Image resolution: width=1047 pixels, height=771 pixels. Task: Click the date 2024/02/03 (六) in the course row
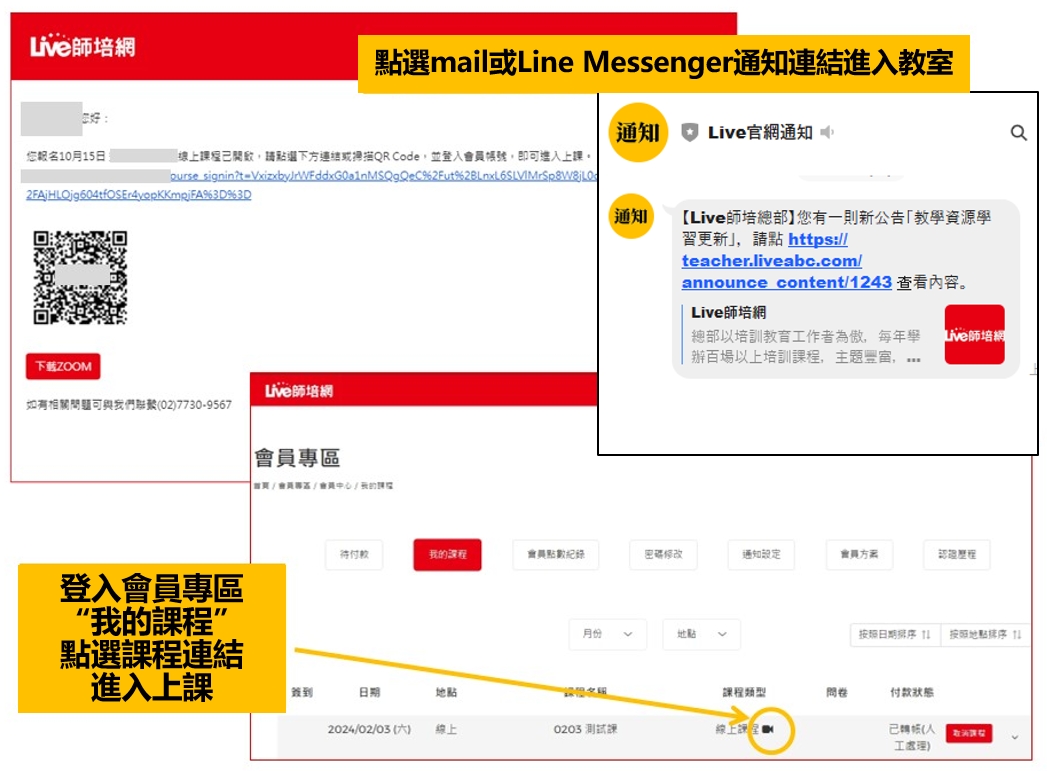(x=369, y=729)
